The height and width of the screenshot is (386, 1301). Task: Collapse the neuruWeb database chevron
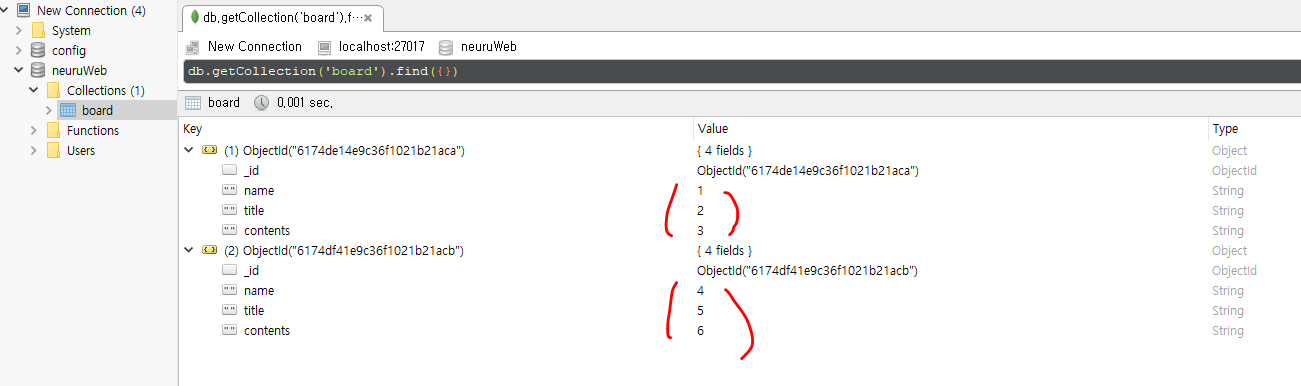pos(19,71)
